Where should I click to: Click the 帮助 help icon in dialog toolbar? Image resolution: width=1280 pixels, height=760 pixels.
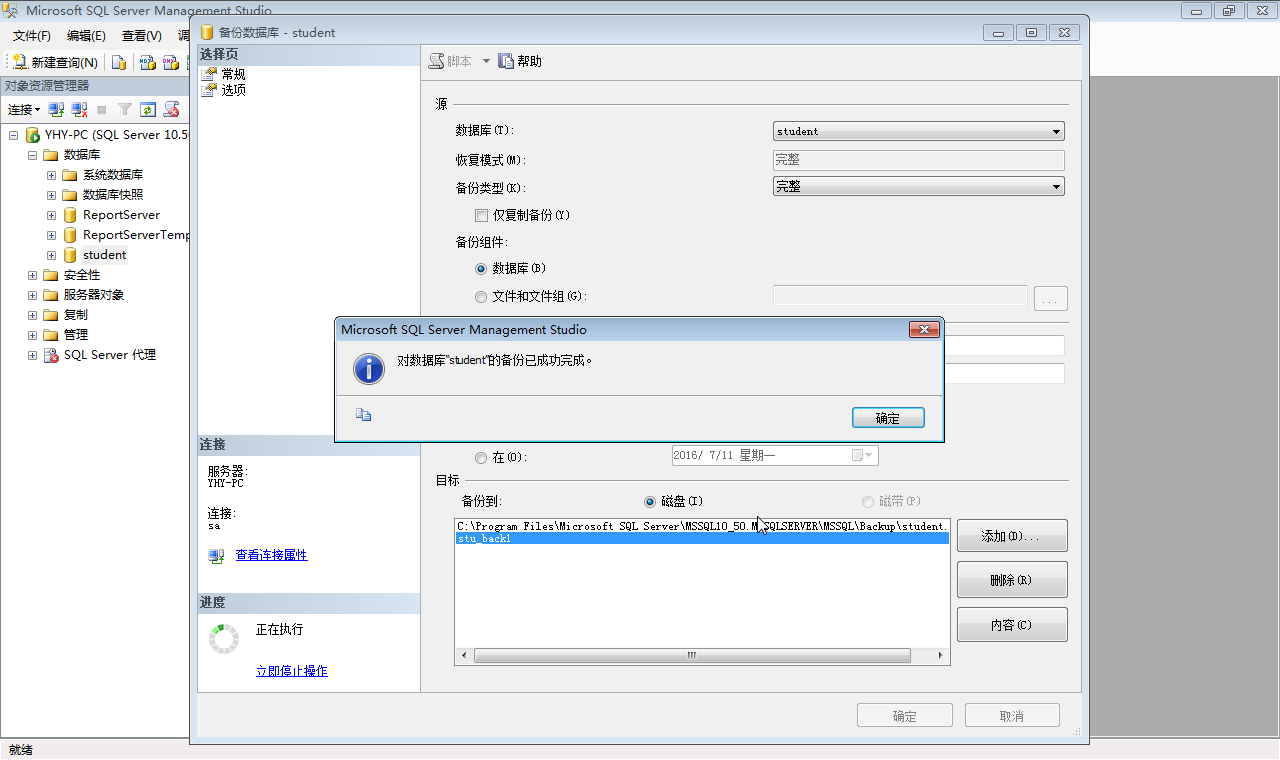click(x=506, y=61)
